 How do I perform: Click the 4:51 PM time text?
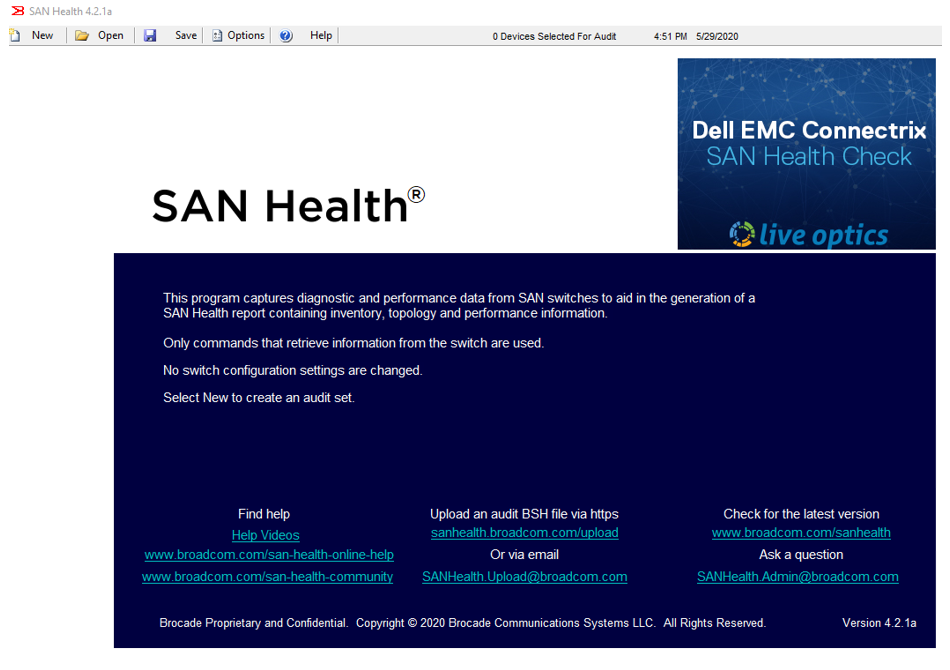tap(670, 36)
